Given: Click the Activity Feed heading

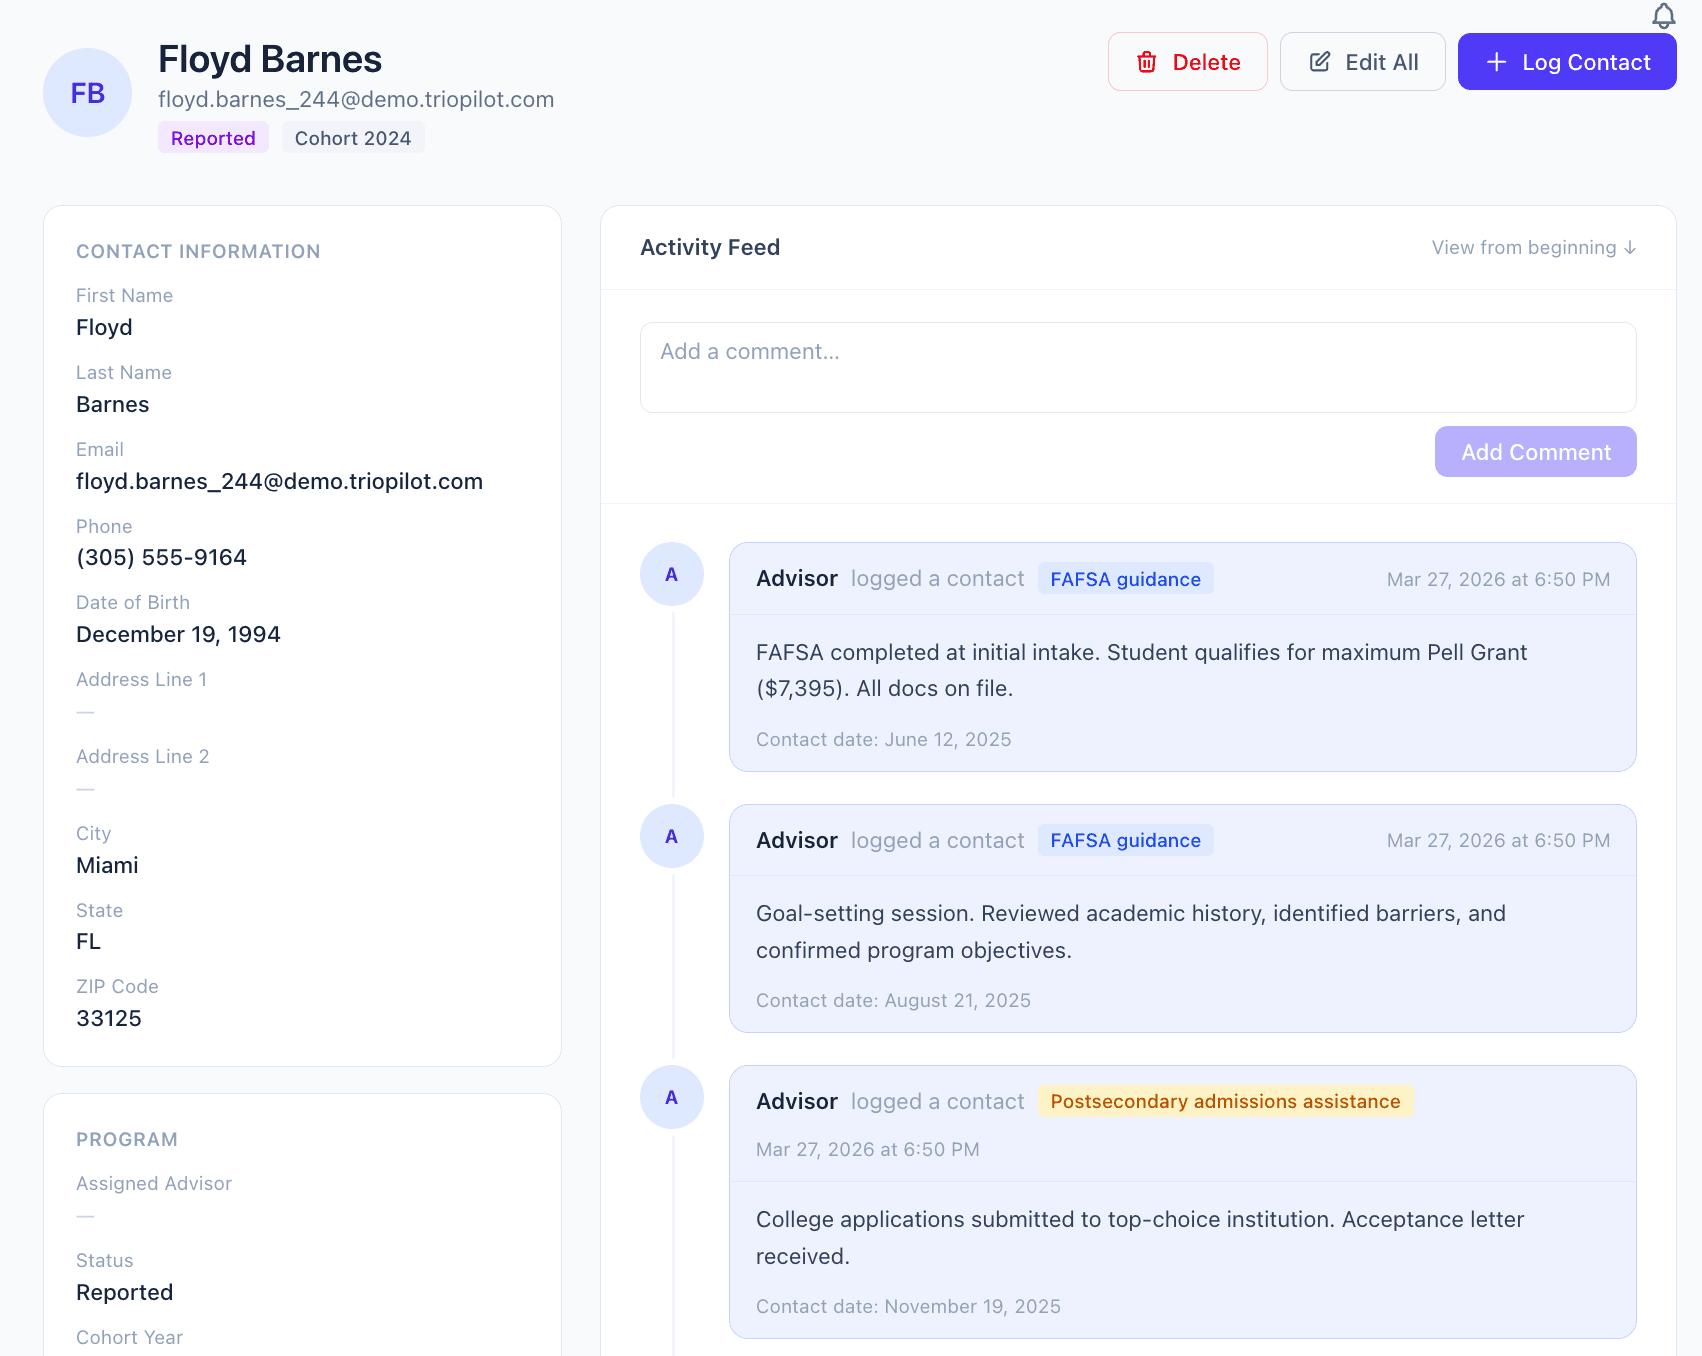Looking at the screenshot, I should coord(710,247).
